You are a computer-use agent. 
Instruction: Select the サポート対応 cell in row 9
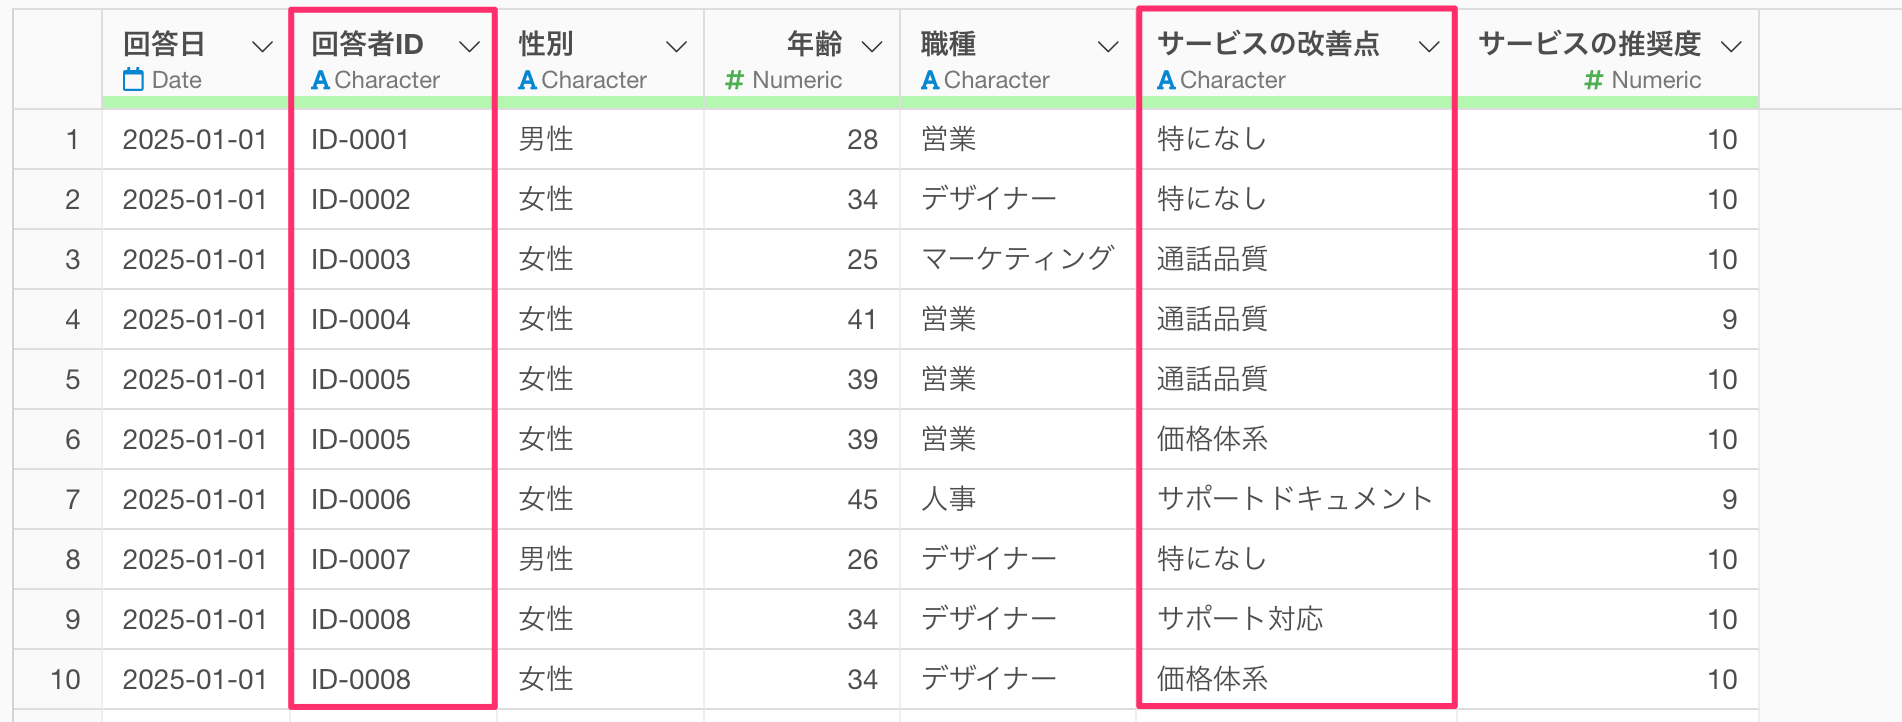pos(1240,619)
